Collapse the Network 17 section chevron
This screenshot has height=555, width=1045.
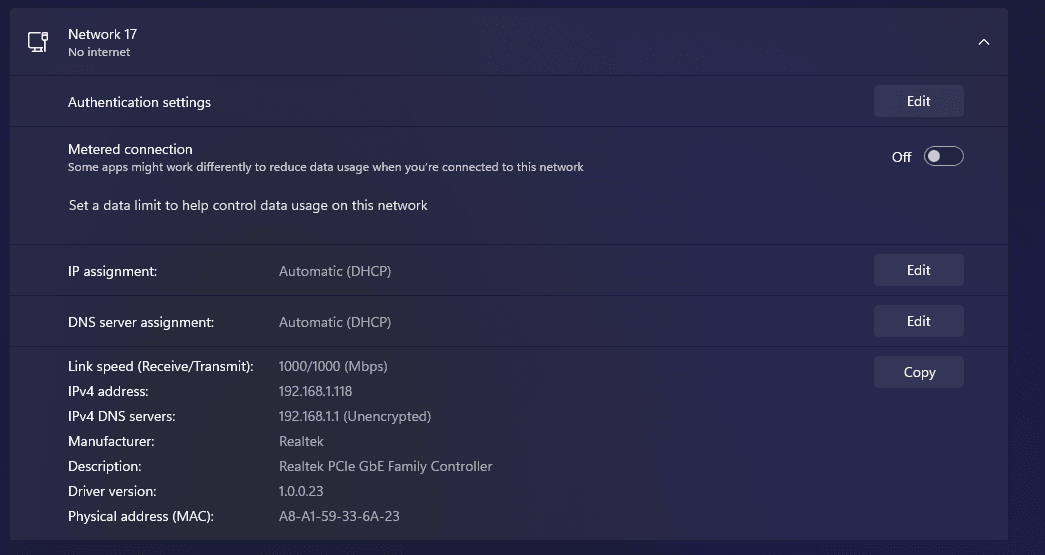coord(984,42)
